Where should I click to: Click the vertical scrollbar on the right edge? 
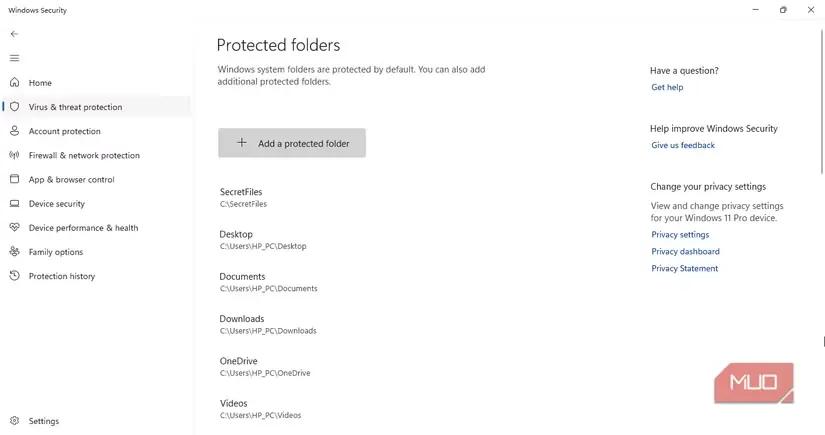(x=822, y=101)
